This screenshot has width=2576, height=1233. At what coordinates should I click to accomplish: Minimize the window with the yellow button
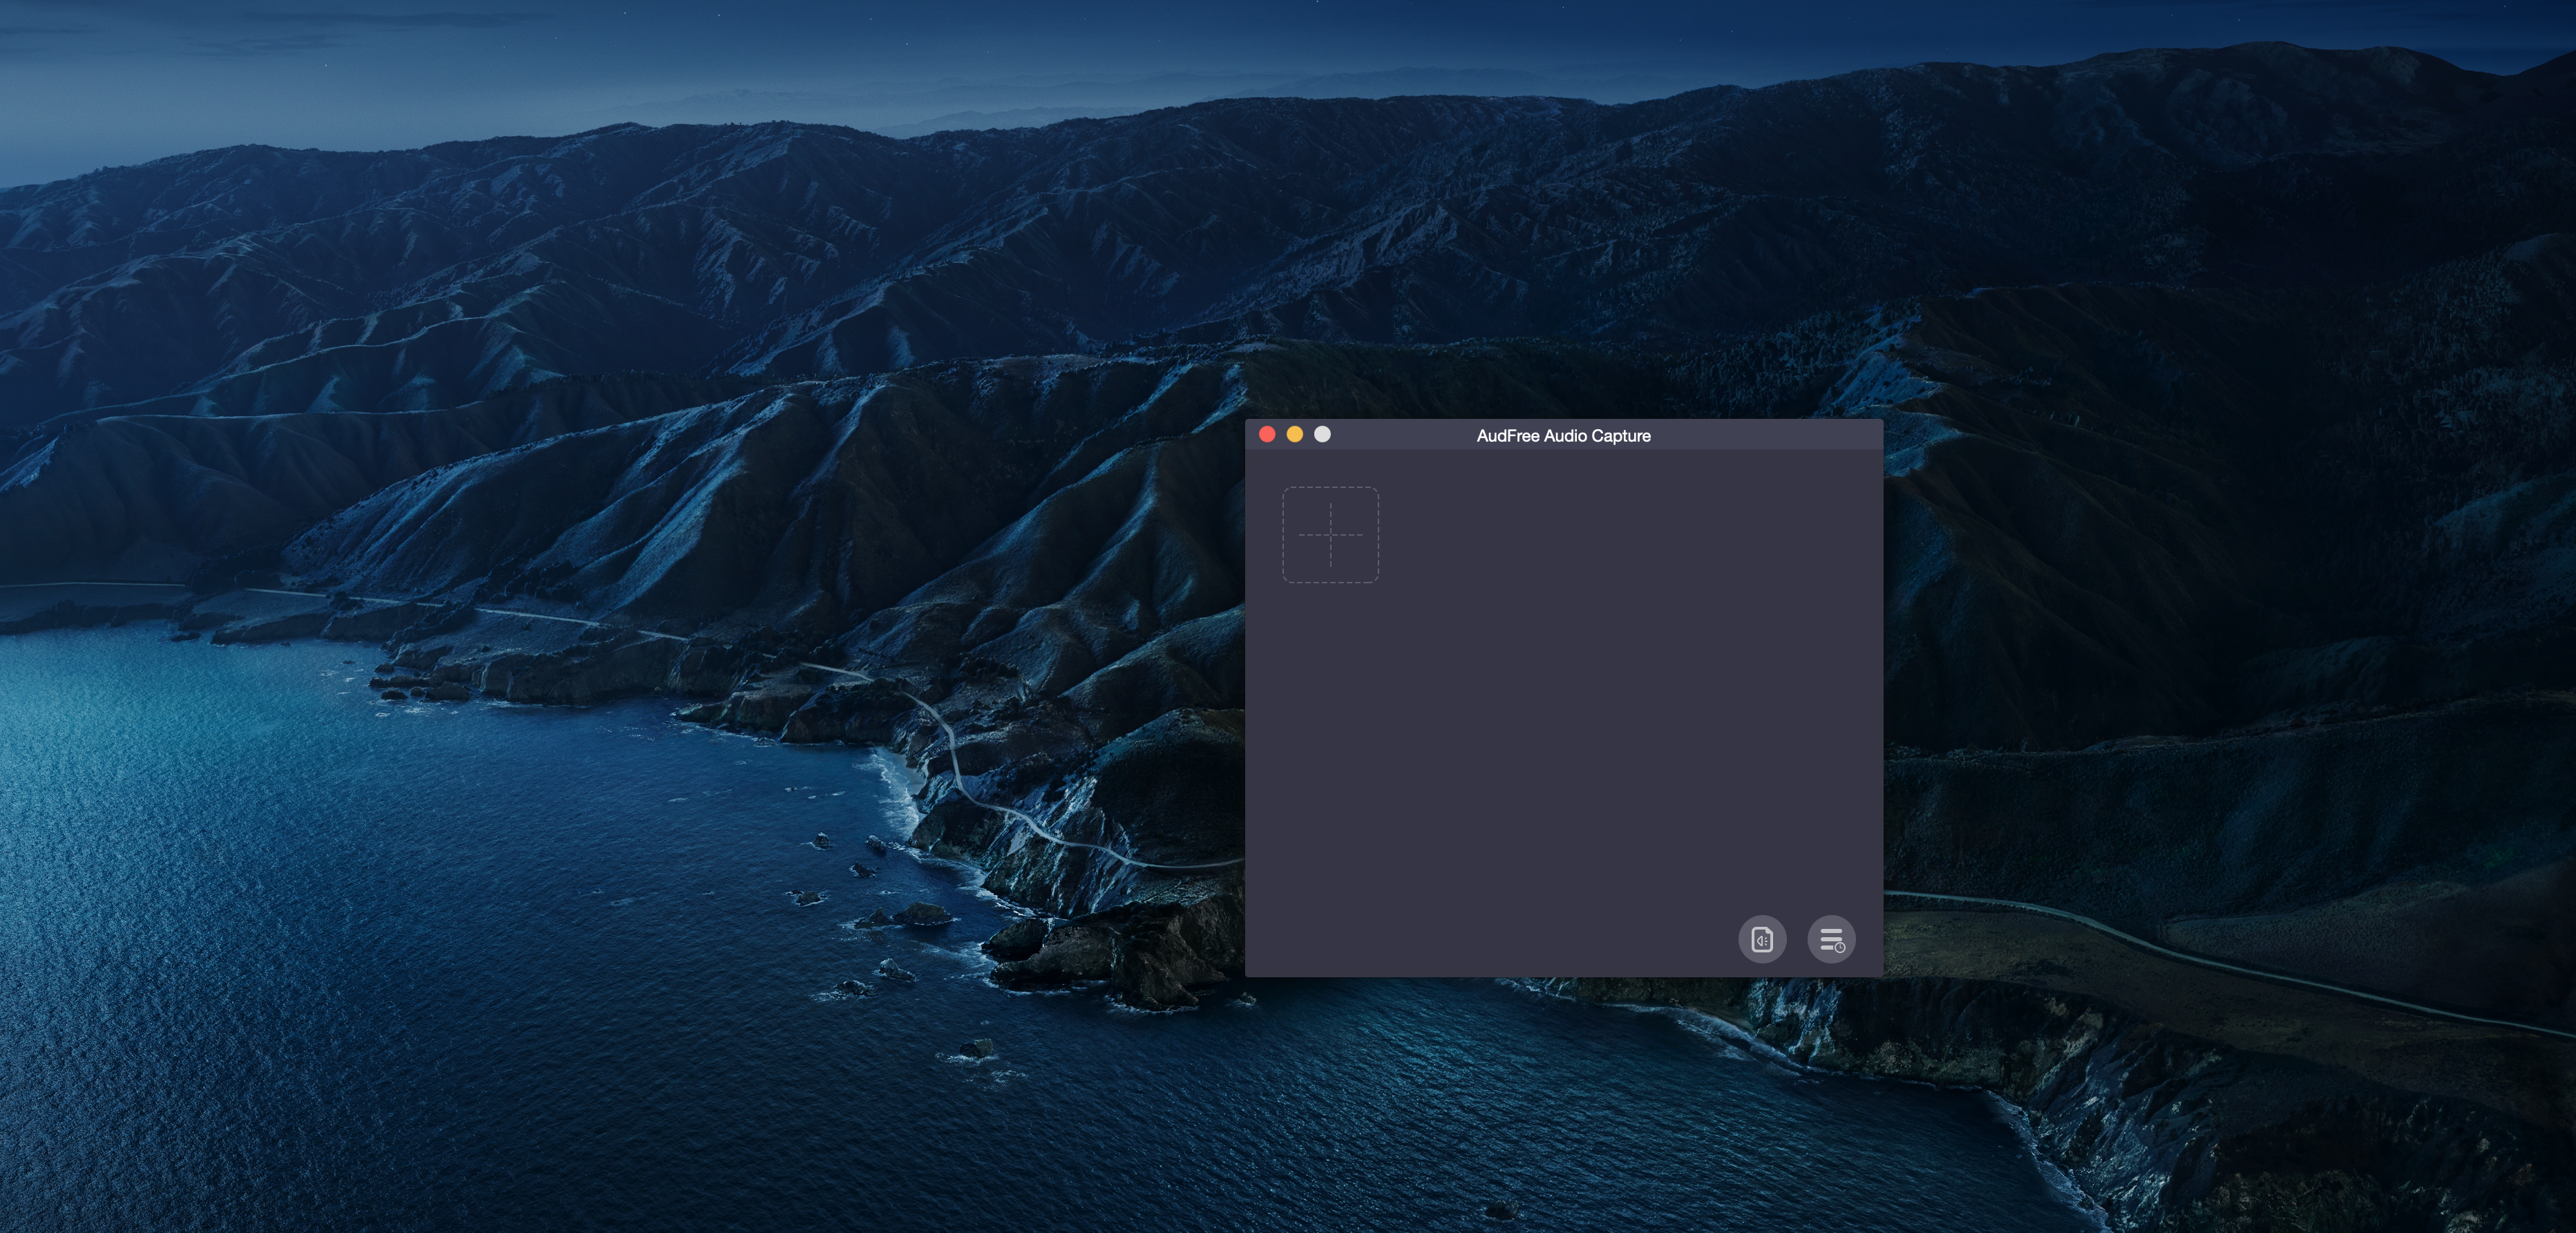pos(1294,434)
